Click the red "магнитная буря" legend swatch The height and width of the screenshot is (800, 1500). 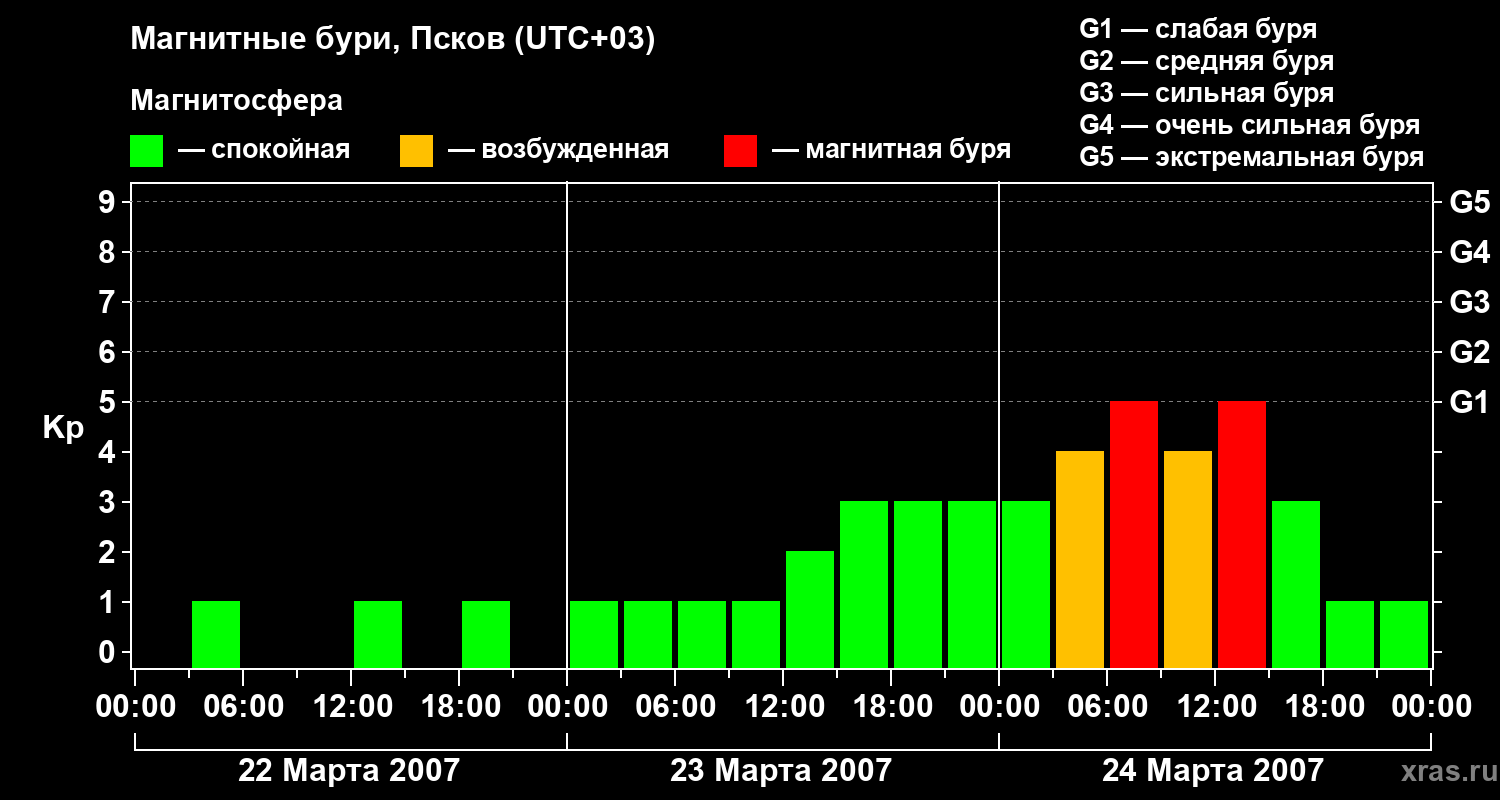tap(741, 151)
